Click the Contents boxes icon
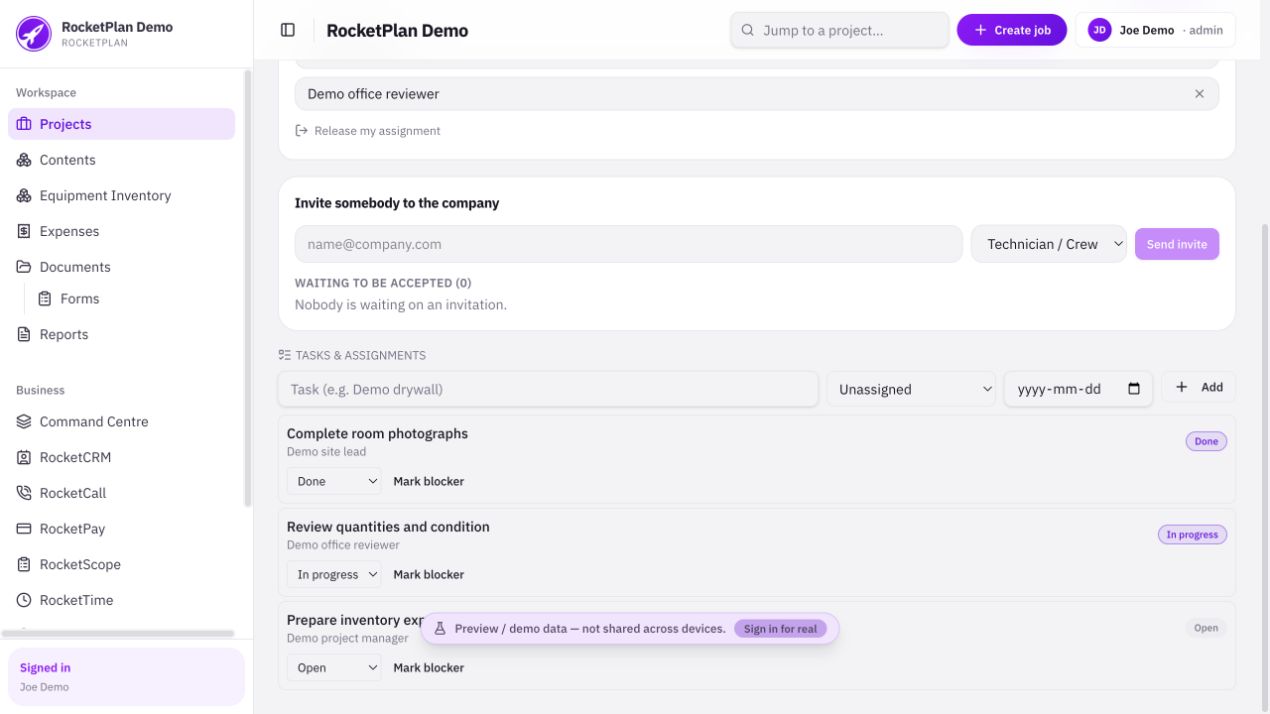 click(x=24, y=160)
